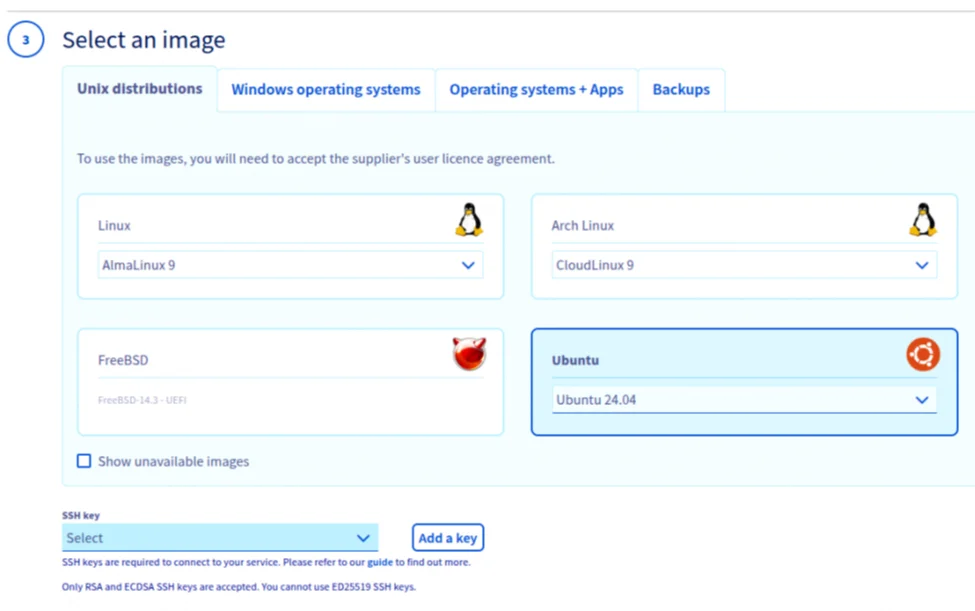This screenshot has height=611, width=975.
Task: Click the penguin icon in Arch Linux card
Action: [x=922, y=220]
